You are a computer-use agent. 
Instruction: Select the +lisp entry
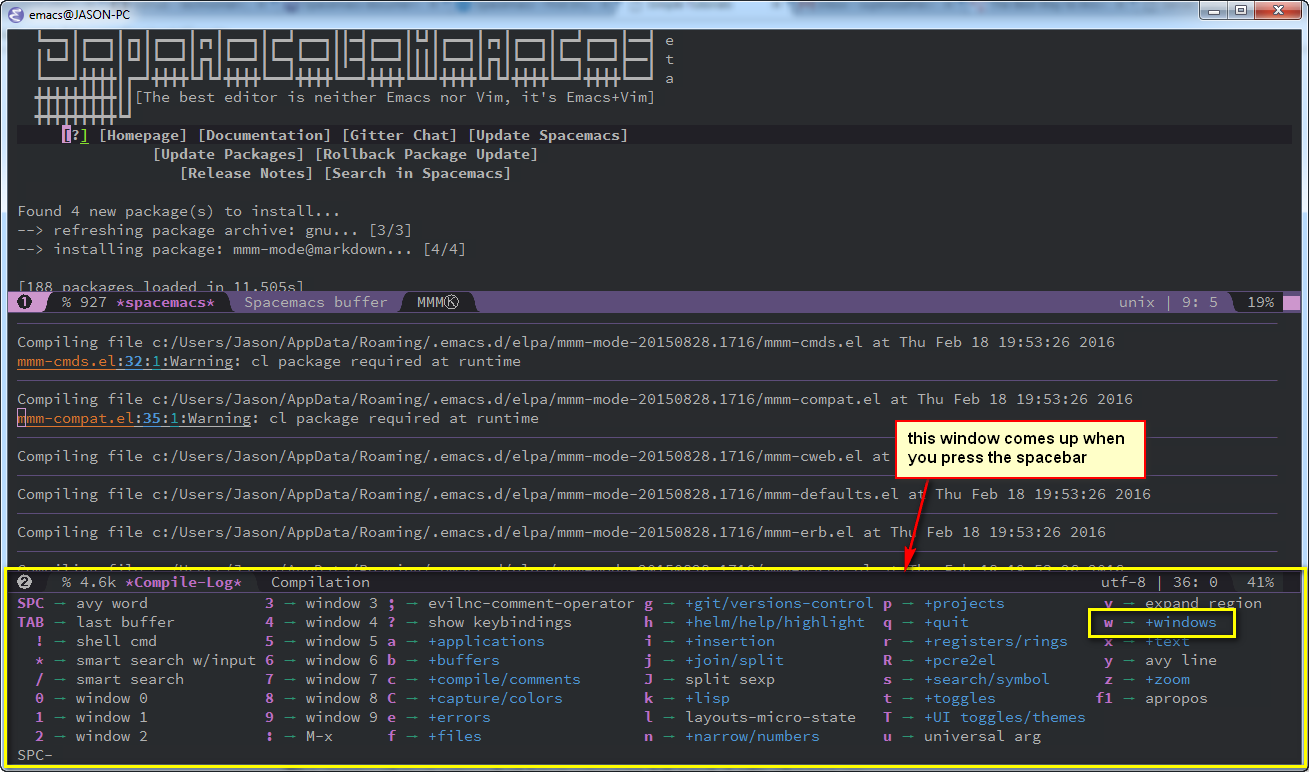coord(707,698)
